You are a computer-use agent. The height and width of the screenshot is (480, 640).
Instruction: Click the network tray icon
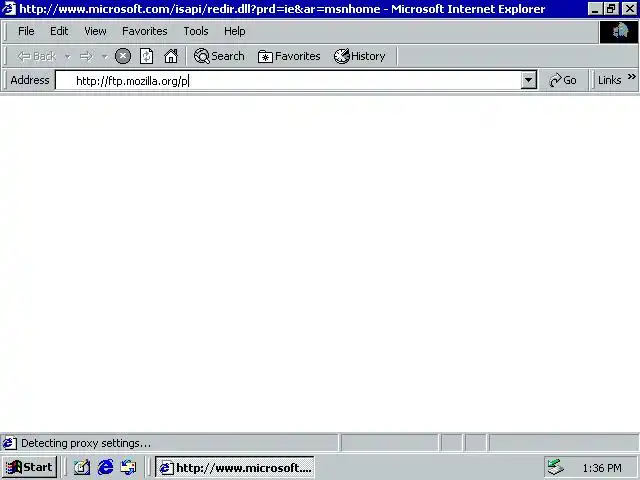(556, 467)
